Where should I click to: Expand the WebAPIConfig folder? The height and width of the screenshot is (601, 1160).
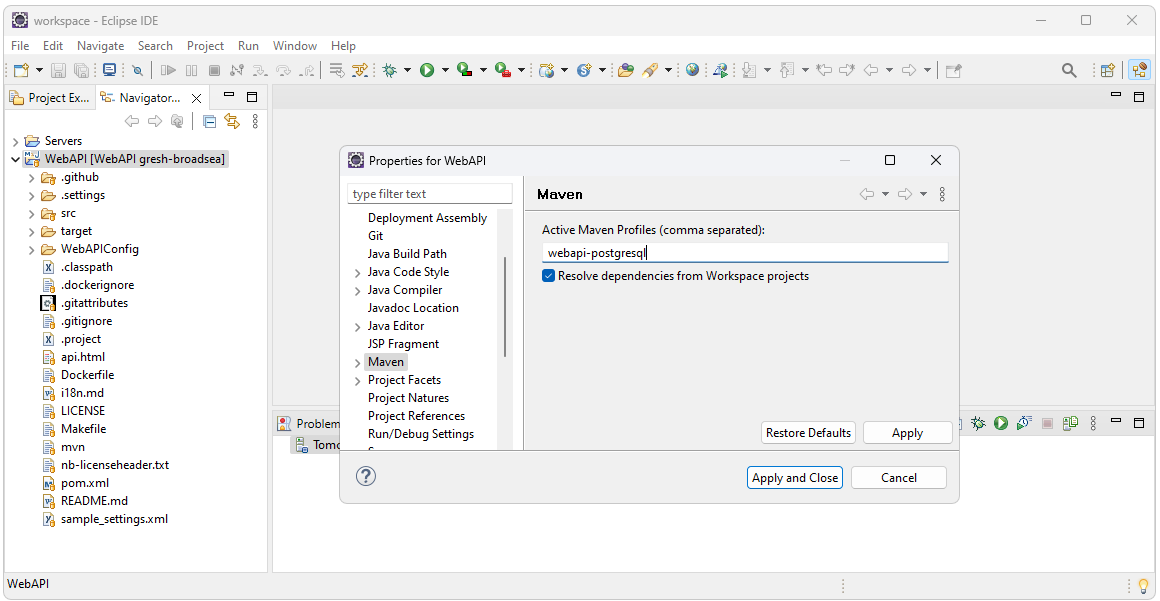pyautogui.click(x=32, y=249)
